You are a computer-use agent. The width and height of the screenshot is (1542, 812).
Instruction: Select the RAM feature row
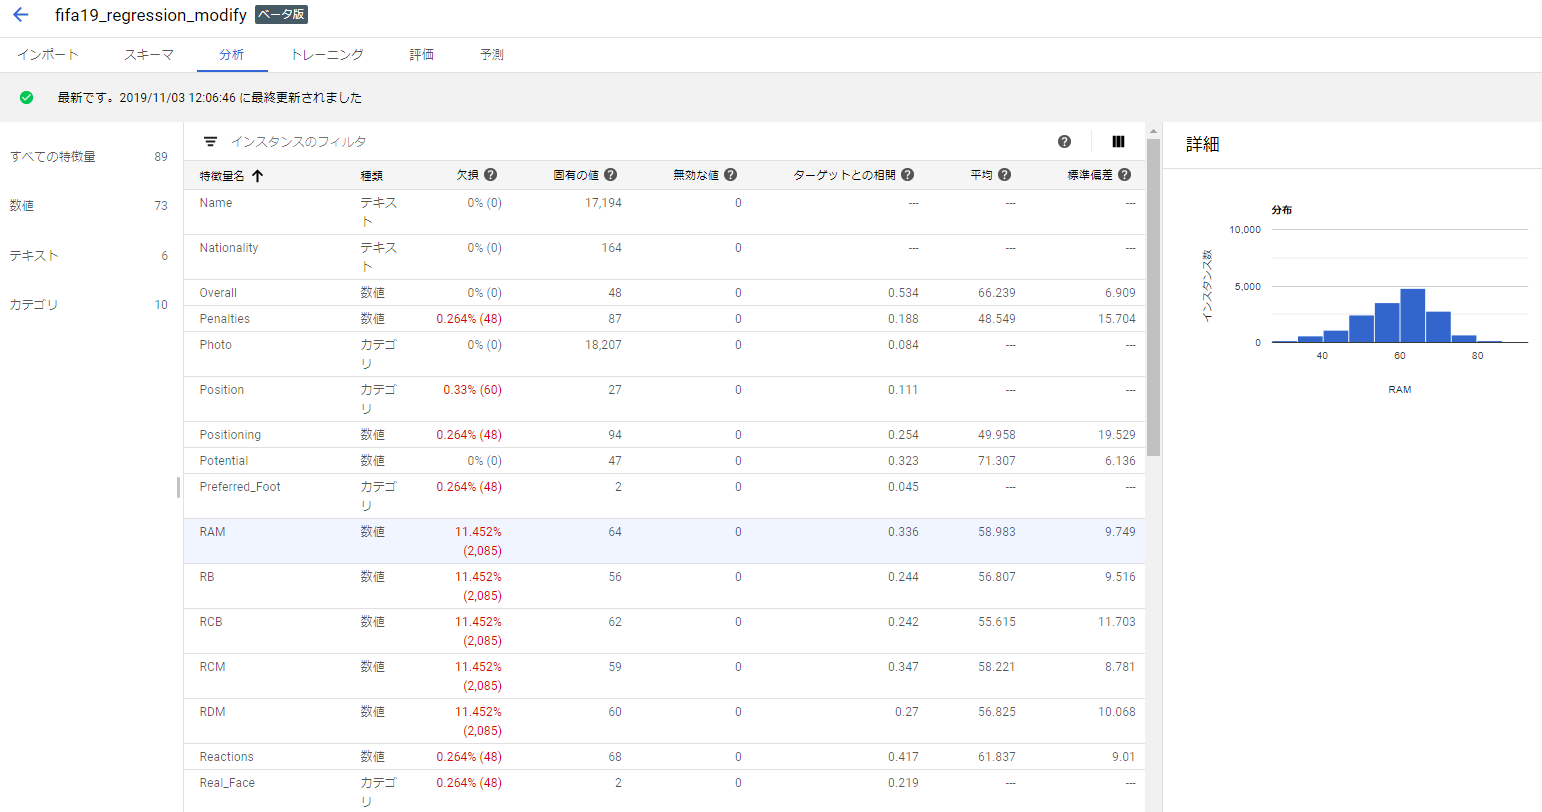(665, 541)
